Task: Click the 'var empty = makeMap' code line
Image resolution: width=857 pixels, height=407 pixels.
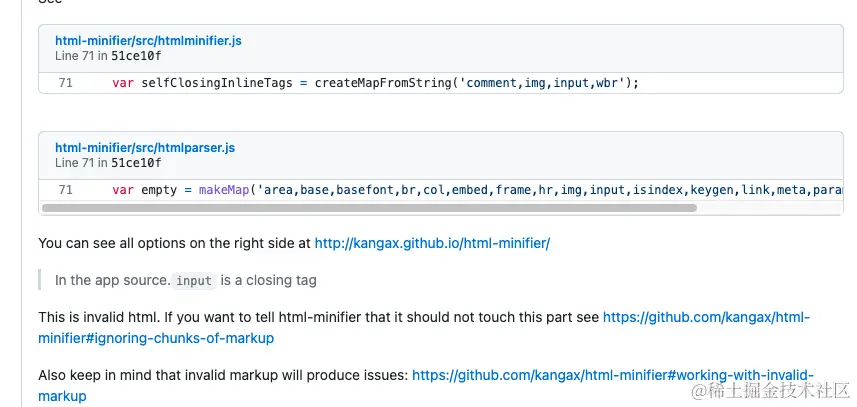Action: click(478, 190)
